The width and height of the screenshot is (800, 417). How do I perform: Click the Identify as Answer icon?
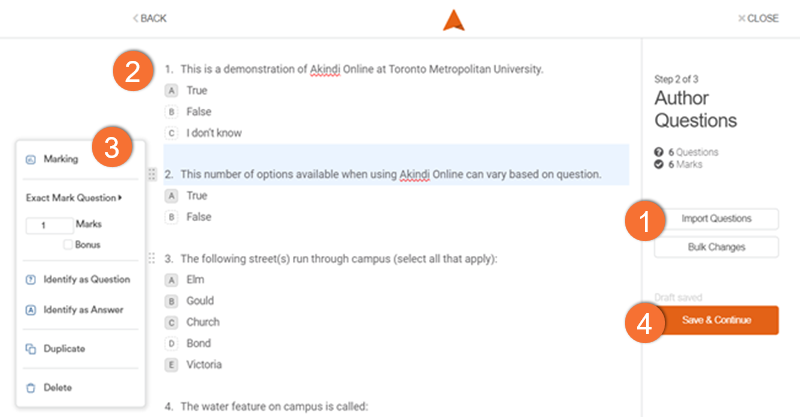(30, 310)
